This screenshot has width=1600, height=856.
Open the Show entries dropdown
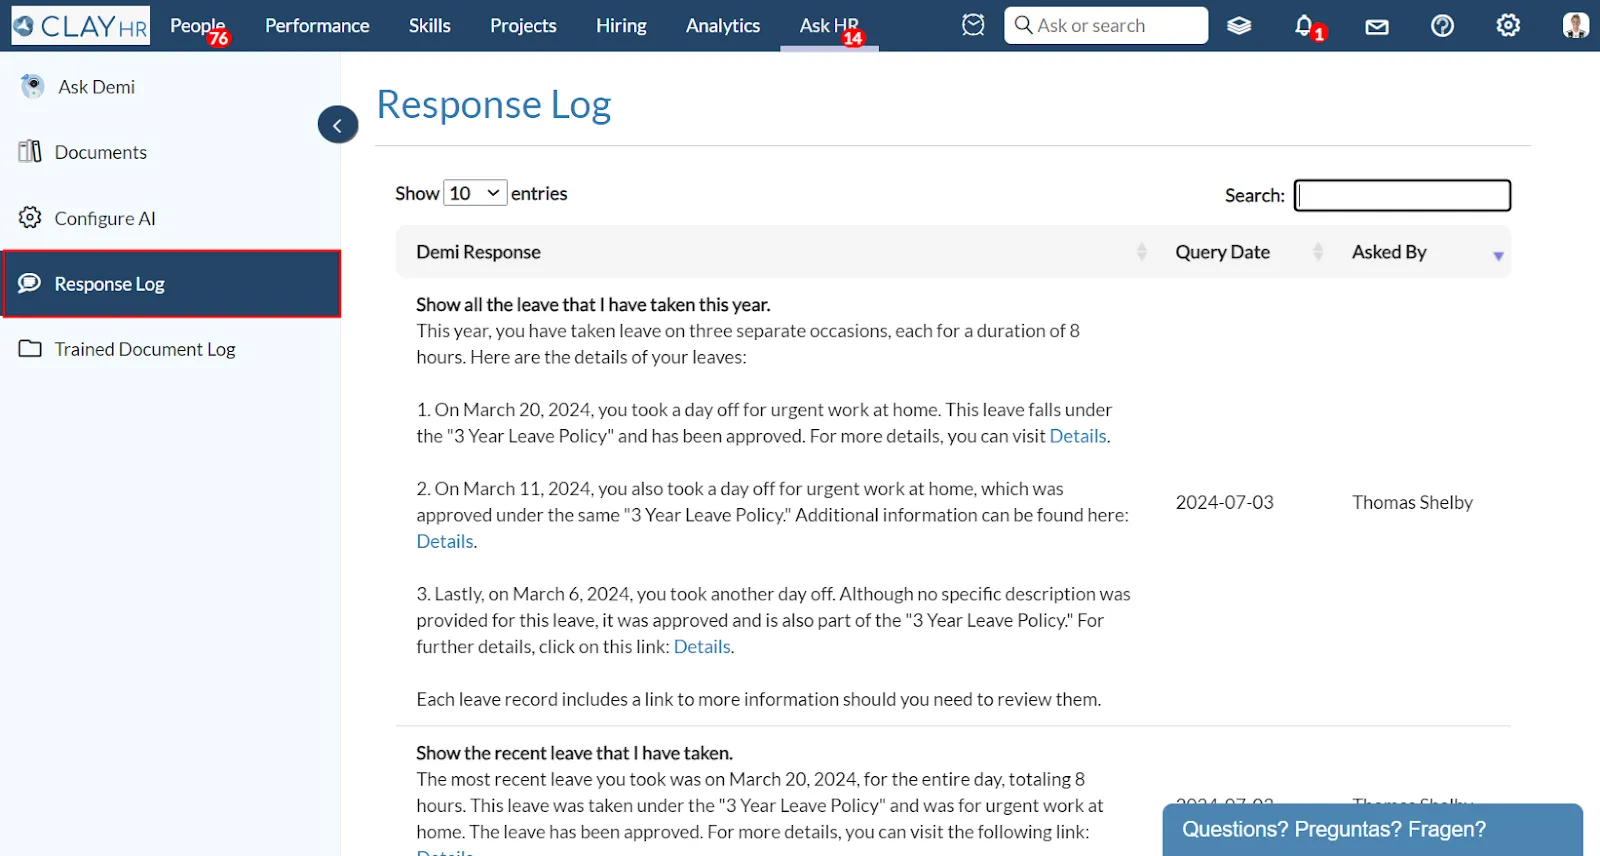(475, 193)
